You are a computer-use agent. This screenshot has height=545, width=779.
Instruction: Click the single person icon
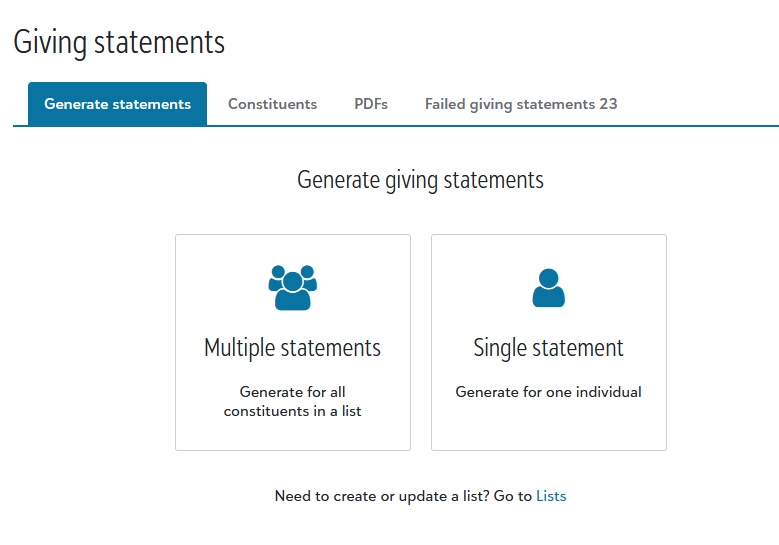[548, 288]
